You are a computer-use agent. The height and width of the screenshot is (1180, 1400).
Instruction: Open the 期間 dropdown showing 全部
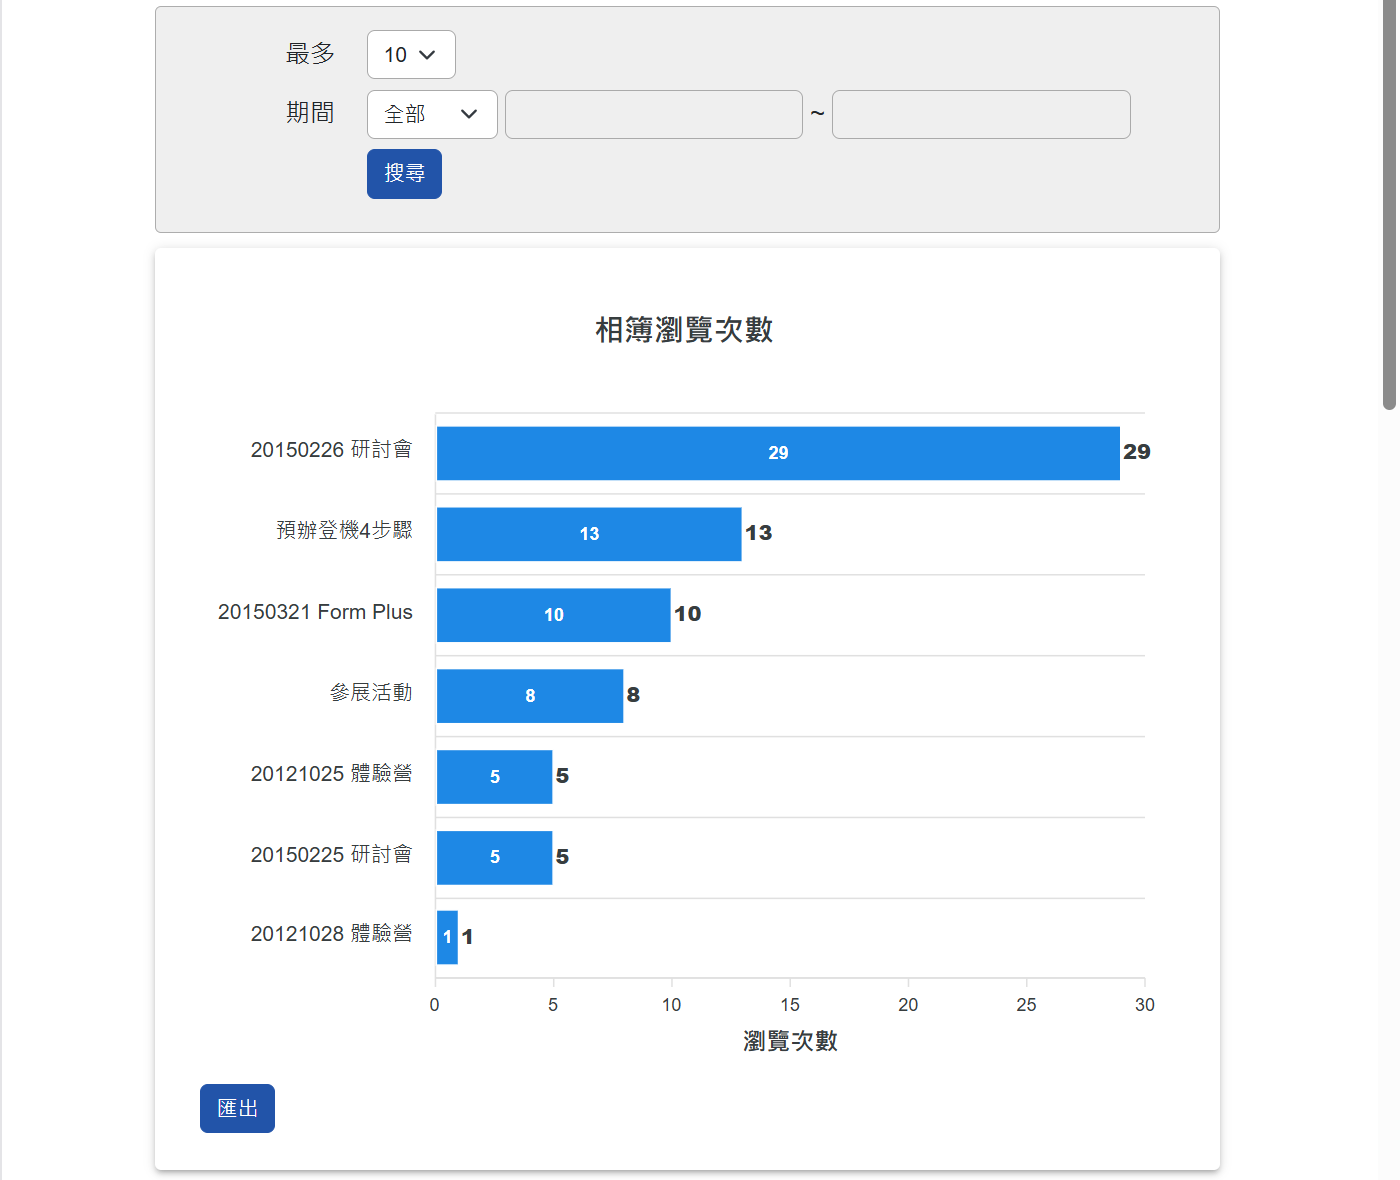(x=432, y=114)
